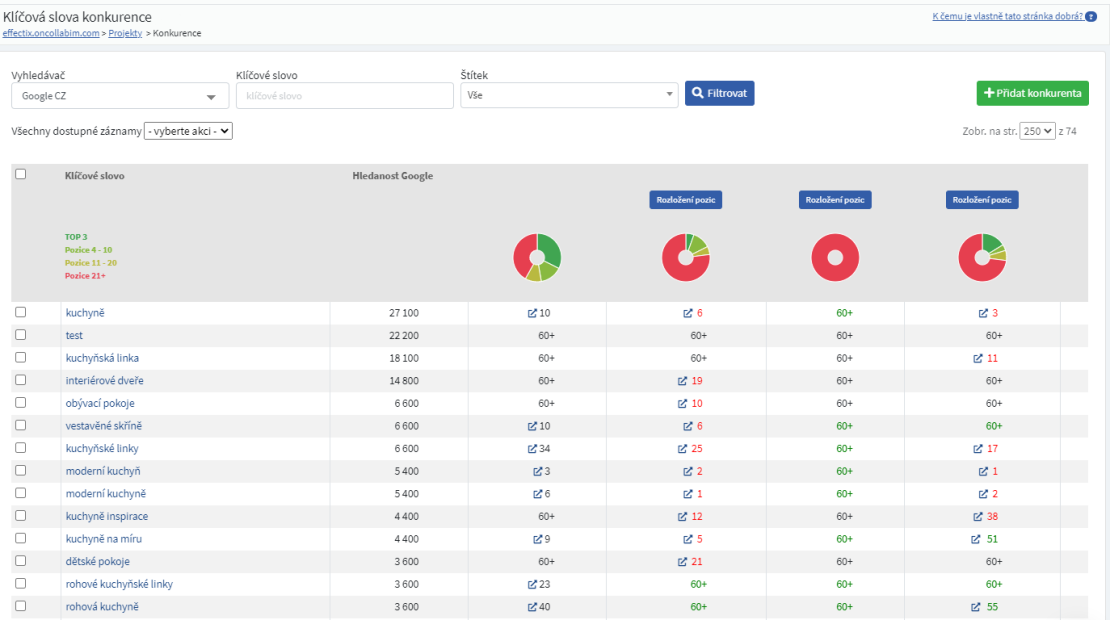Image resolution: width=1110 pixels, height=620 pixels.
Task: Open external link icon beside red 1 in moderní kuchyně row
Action: (687, 494)
